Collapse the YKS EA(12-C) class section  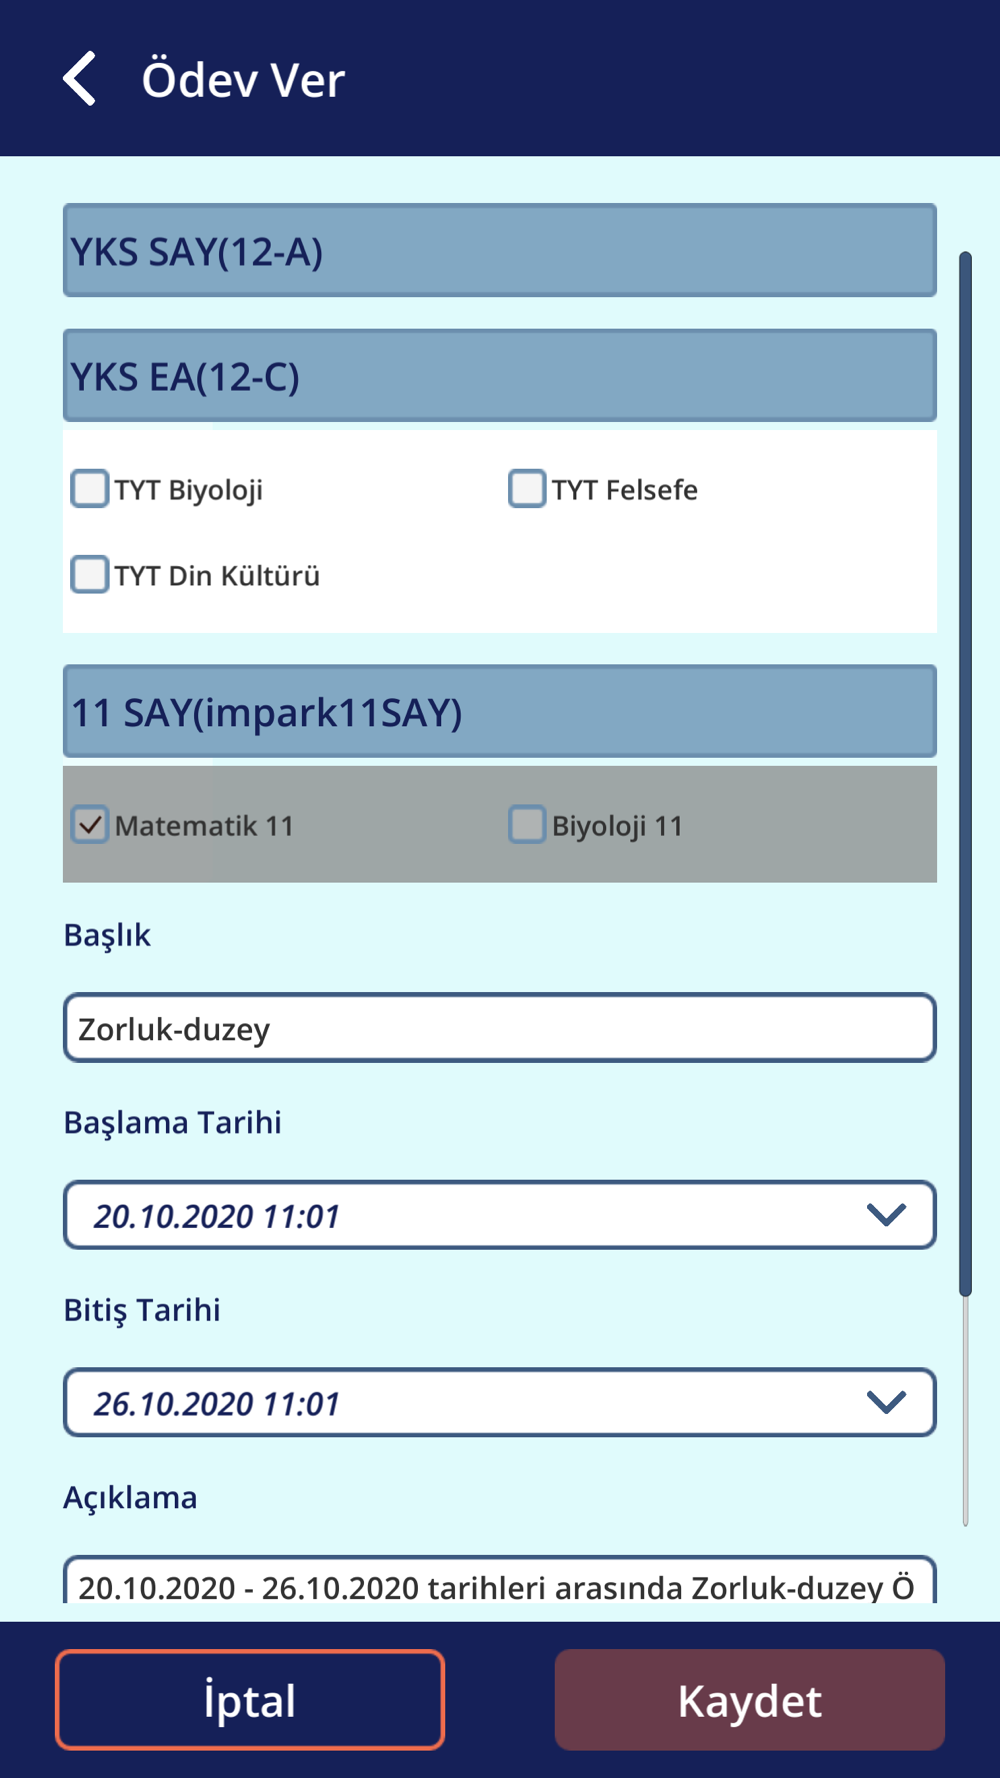pyautogui.click(x=500, y=375)
